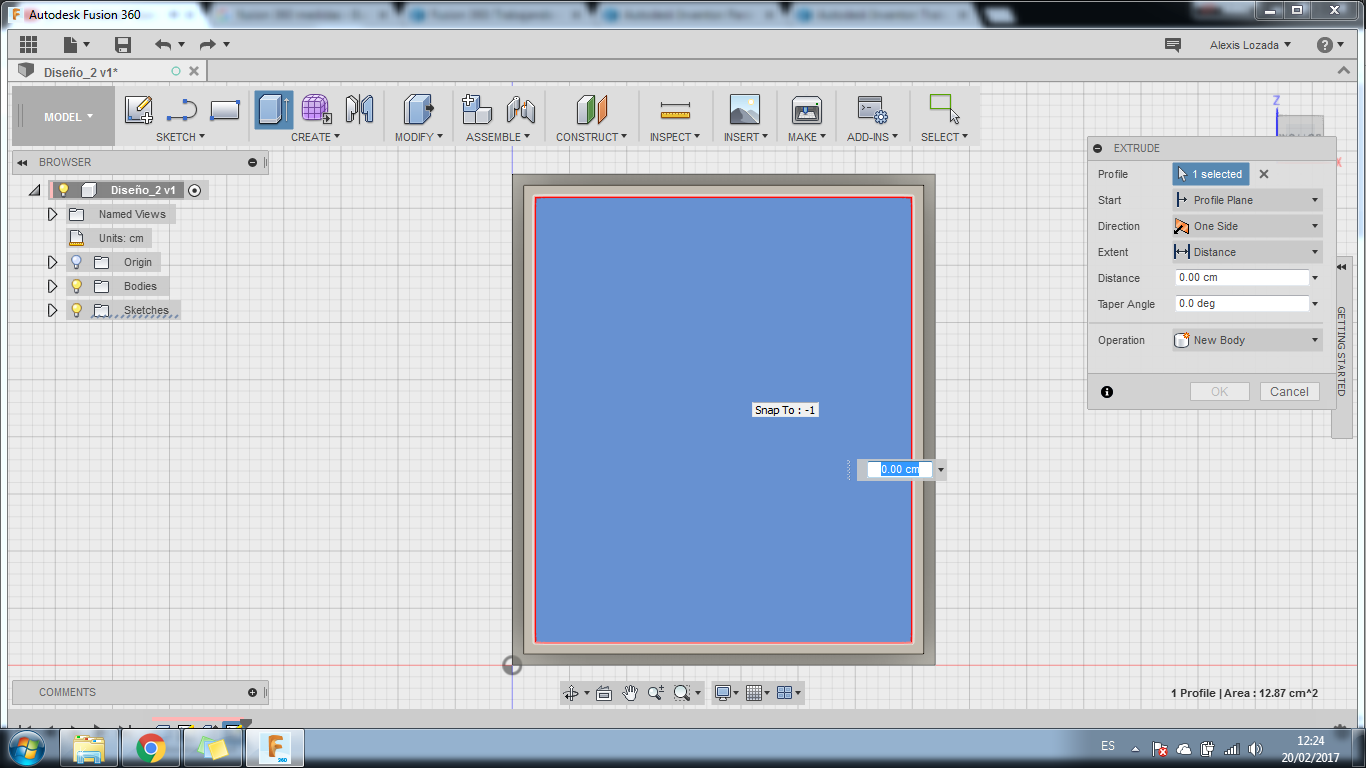Open the ASSEMBLE menu

coord(498,137)
